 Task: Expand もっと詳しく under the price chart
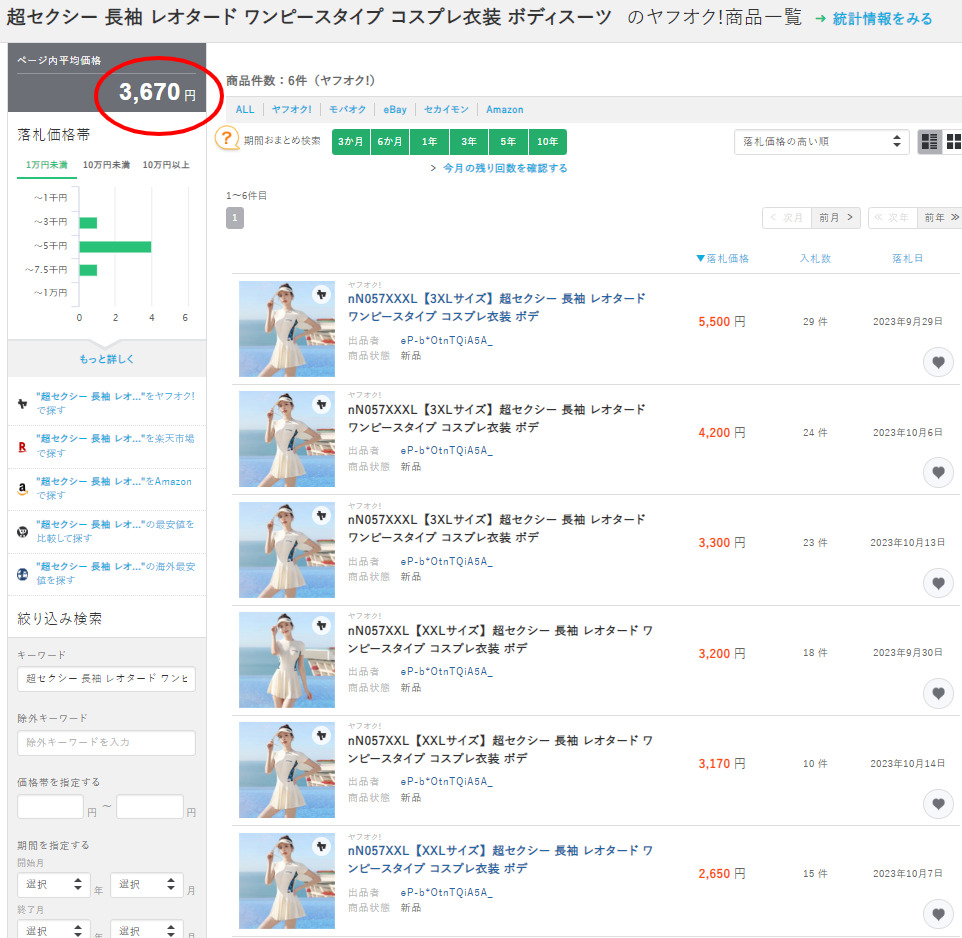tap(106, 359)
